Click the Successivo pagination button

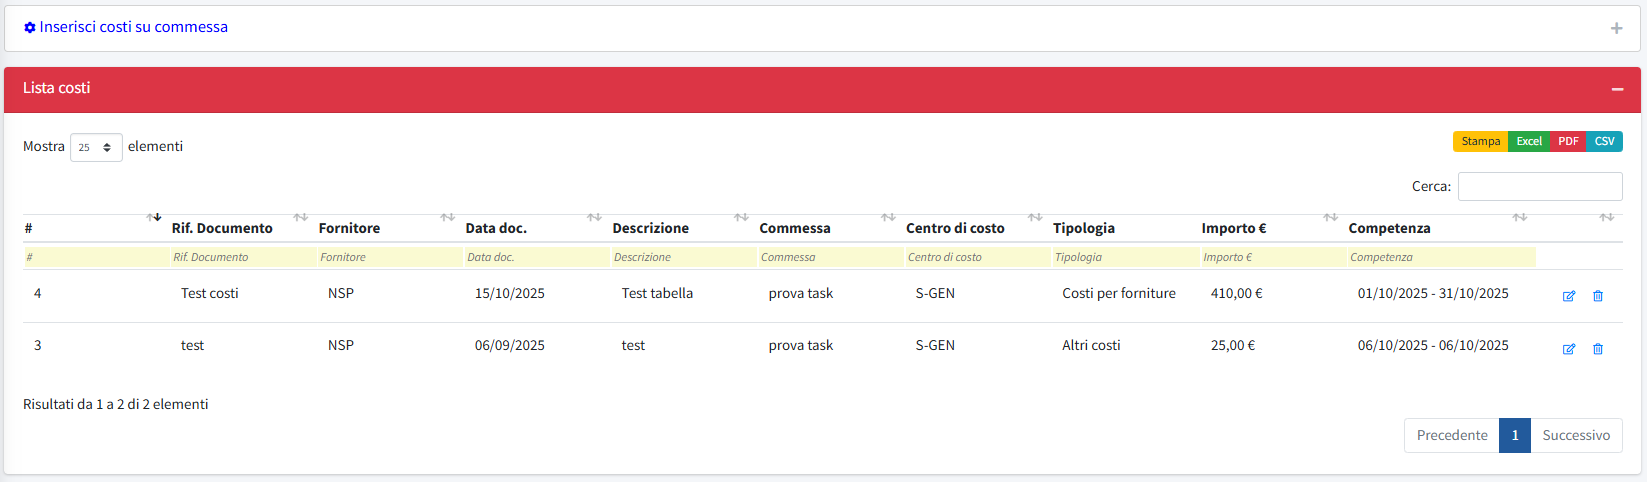point(1575,435)
